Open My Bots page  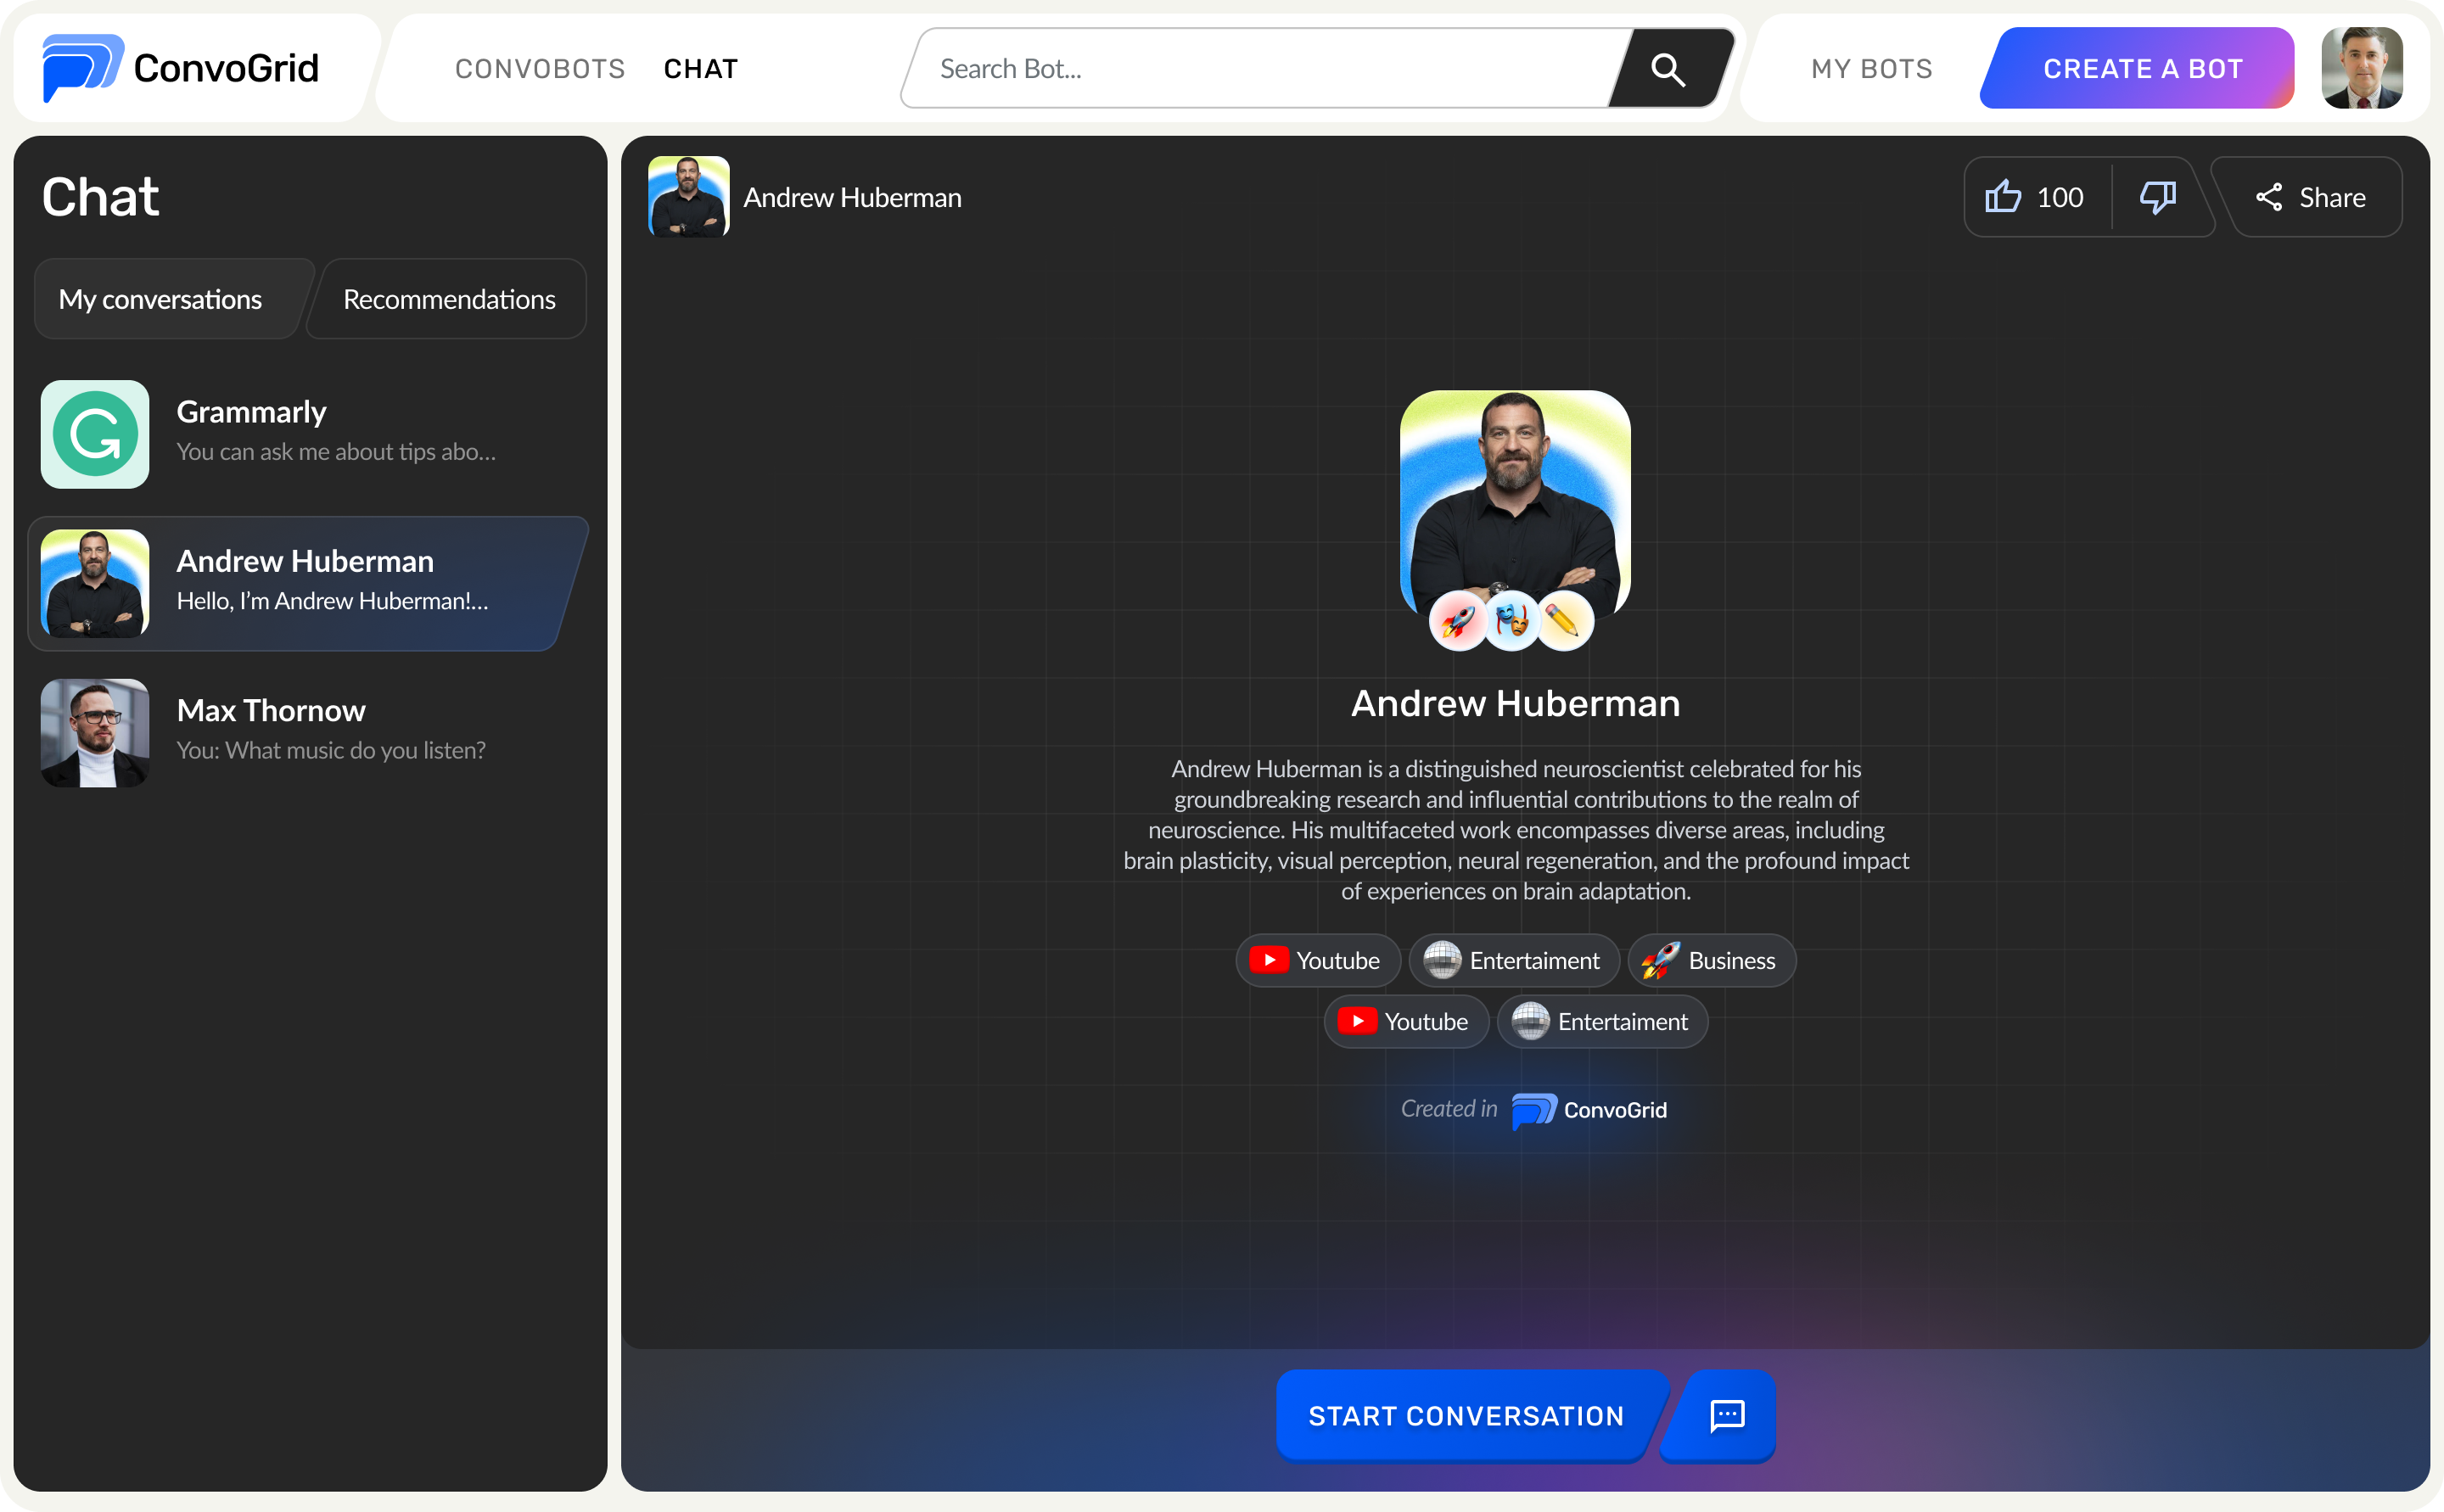pyautogui.click(x=1872, y=69)
